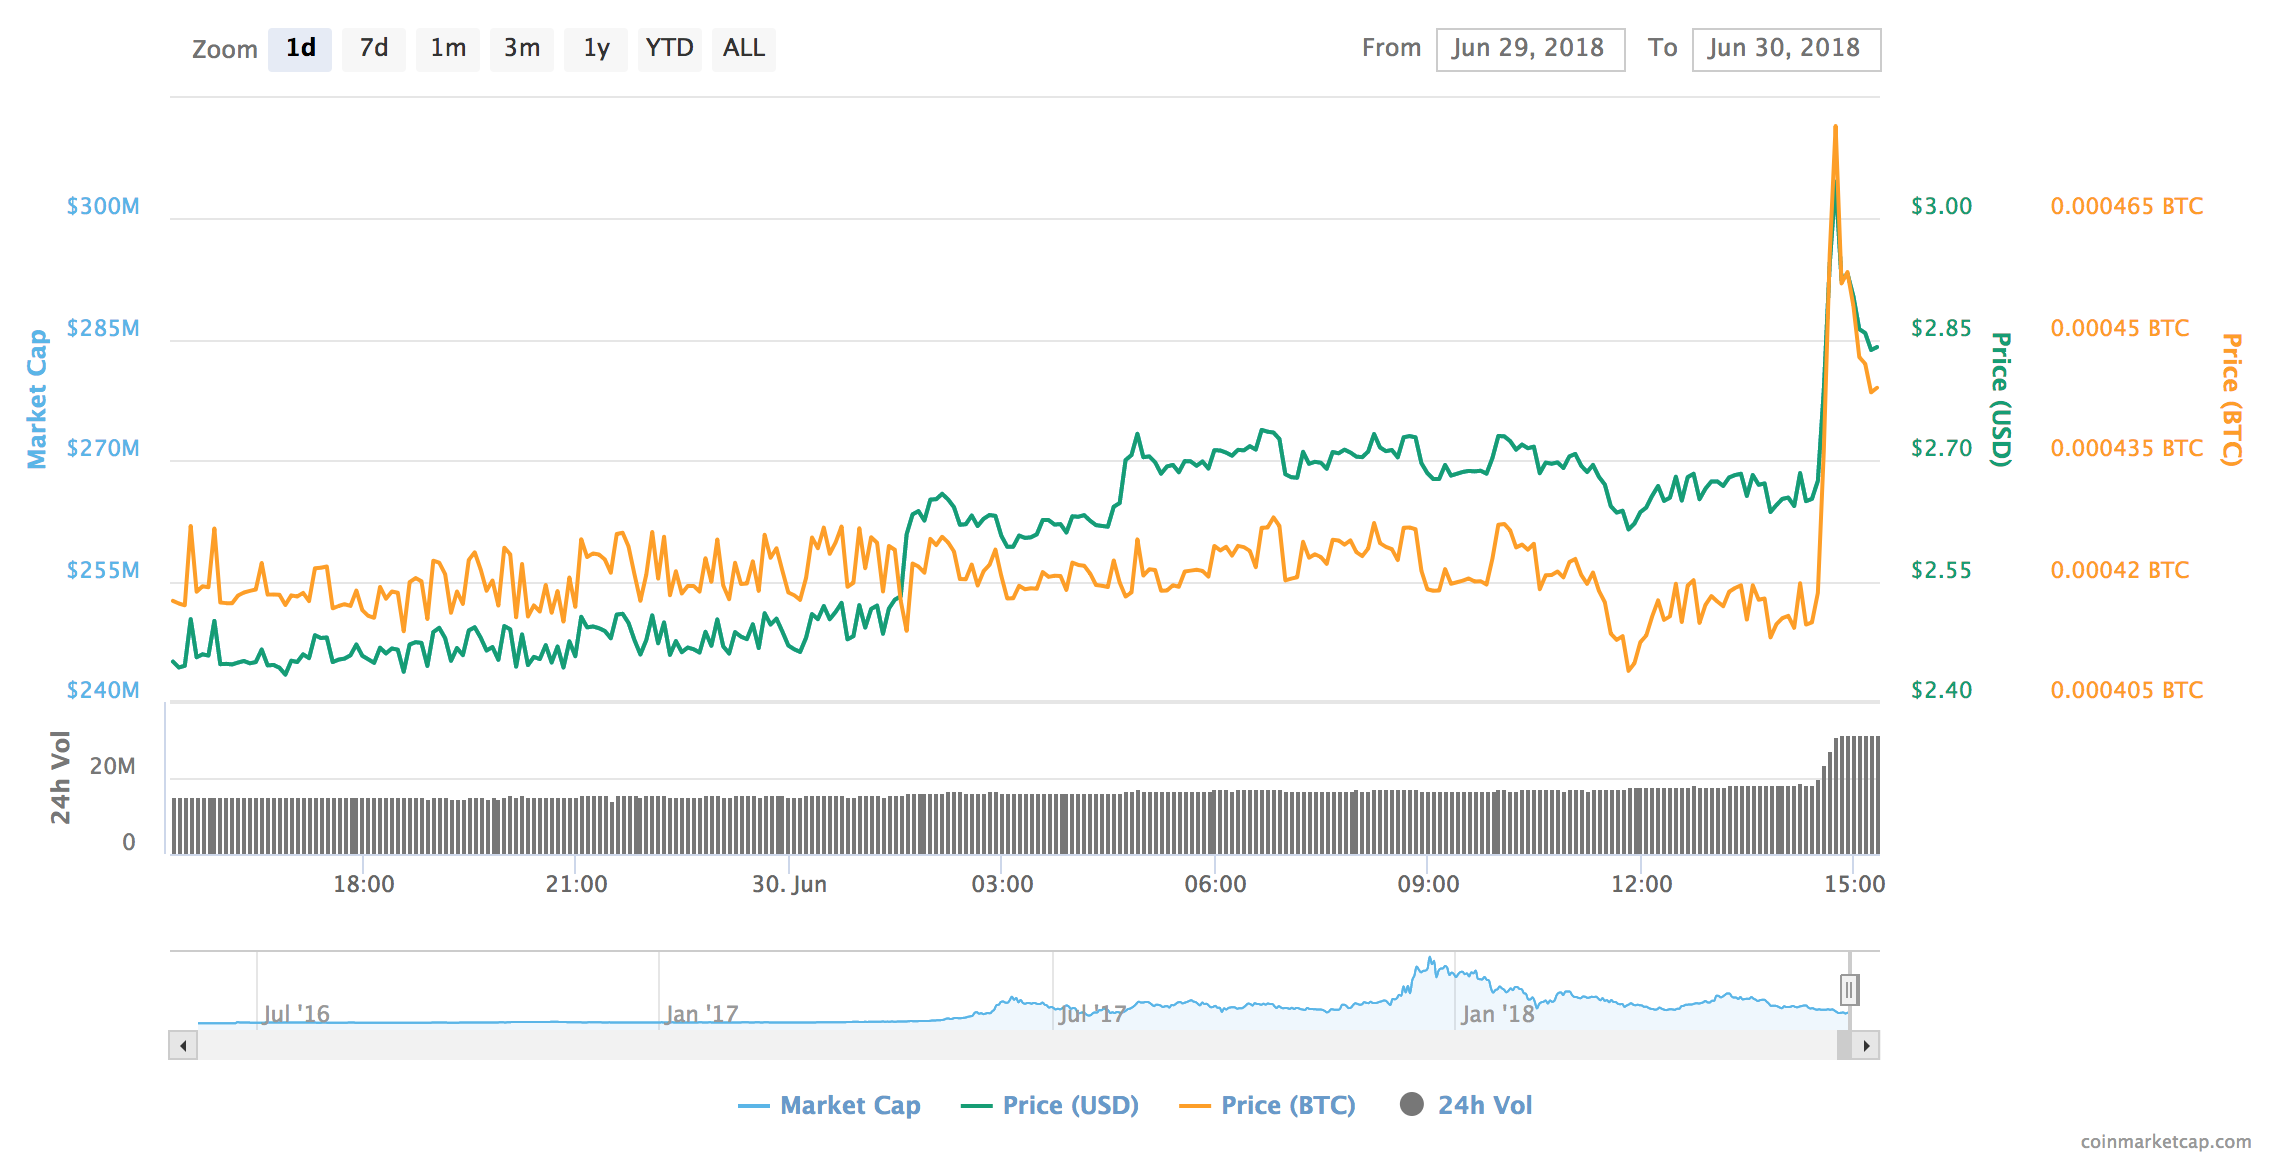Image resolution: width=2296 pixels, height=1176 pixels.
Task: Click the 12:00 time axis label
Action: tap(1641, 884)
